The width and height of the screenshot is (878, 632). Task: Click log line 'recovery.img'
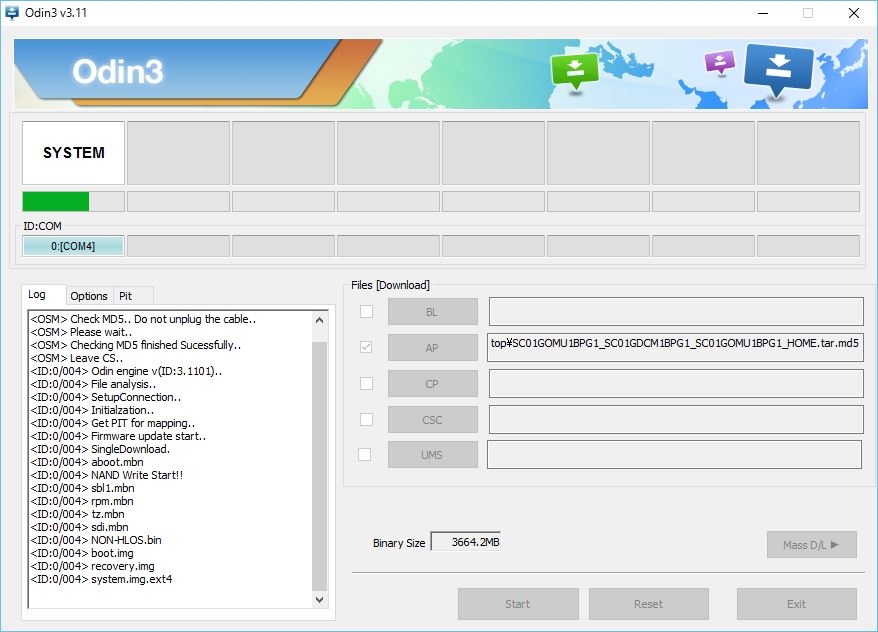(92, 567)
